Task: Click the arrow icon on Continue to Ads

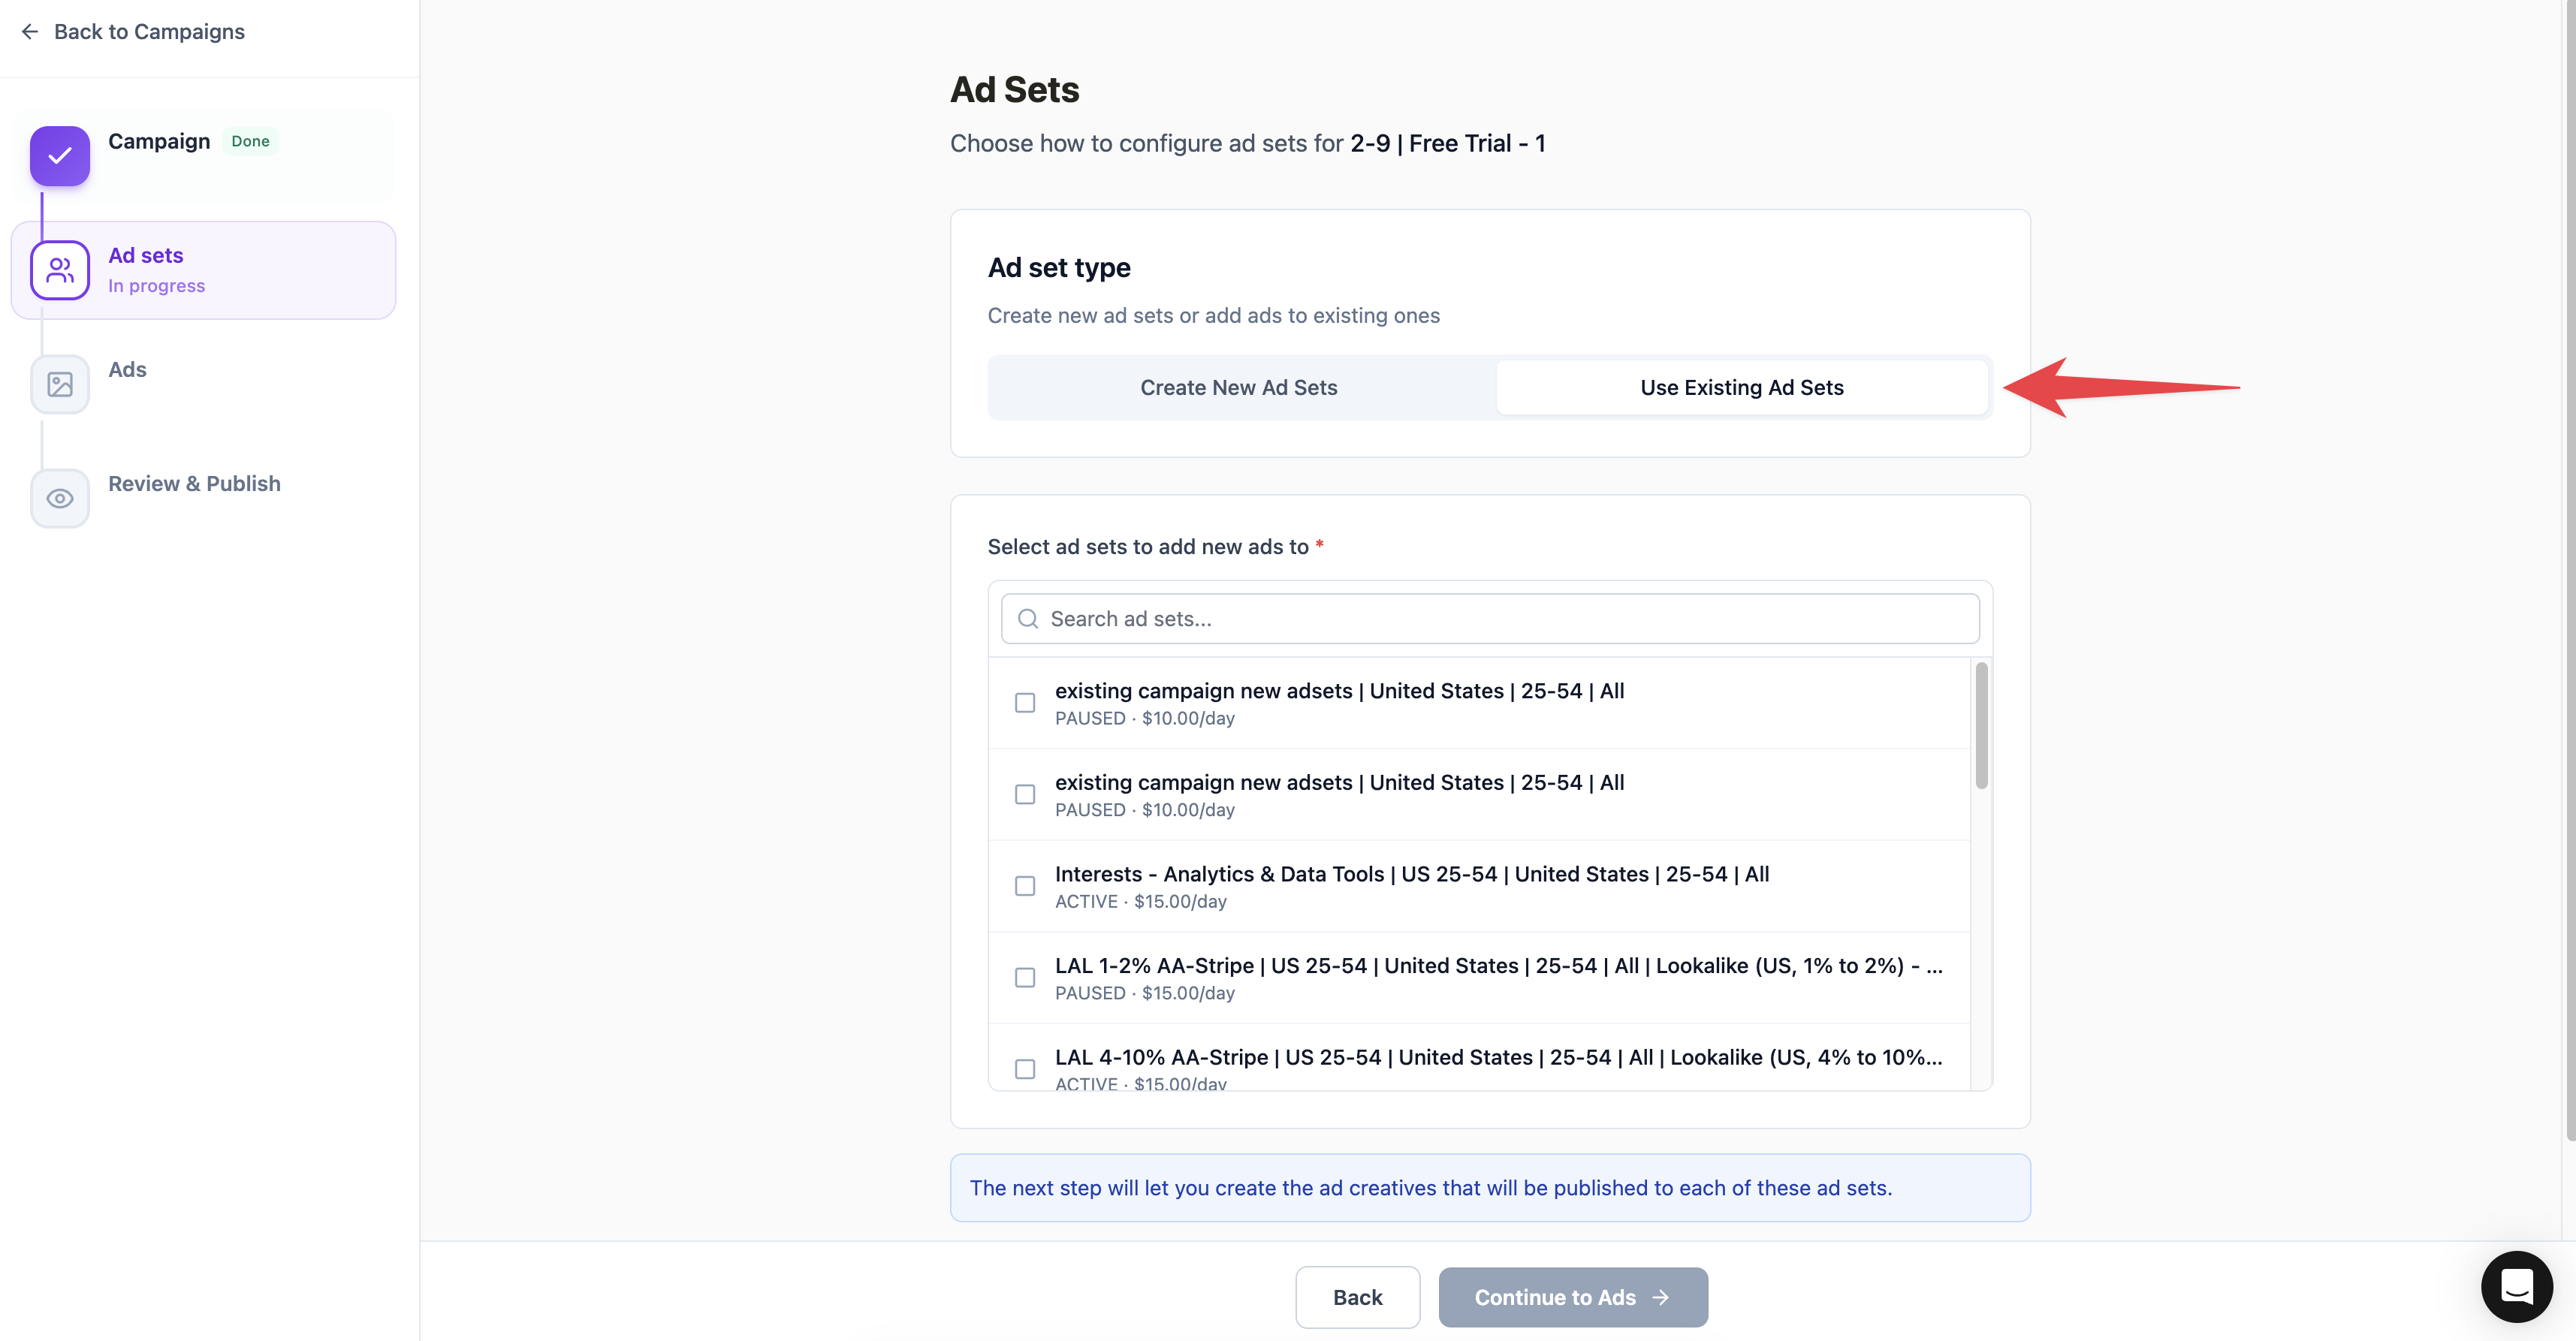Action: click(1661, 1297)
